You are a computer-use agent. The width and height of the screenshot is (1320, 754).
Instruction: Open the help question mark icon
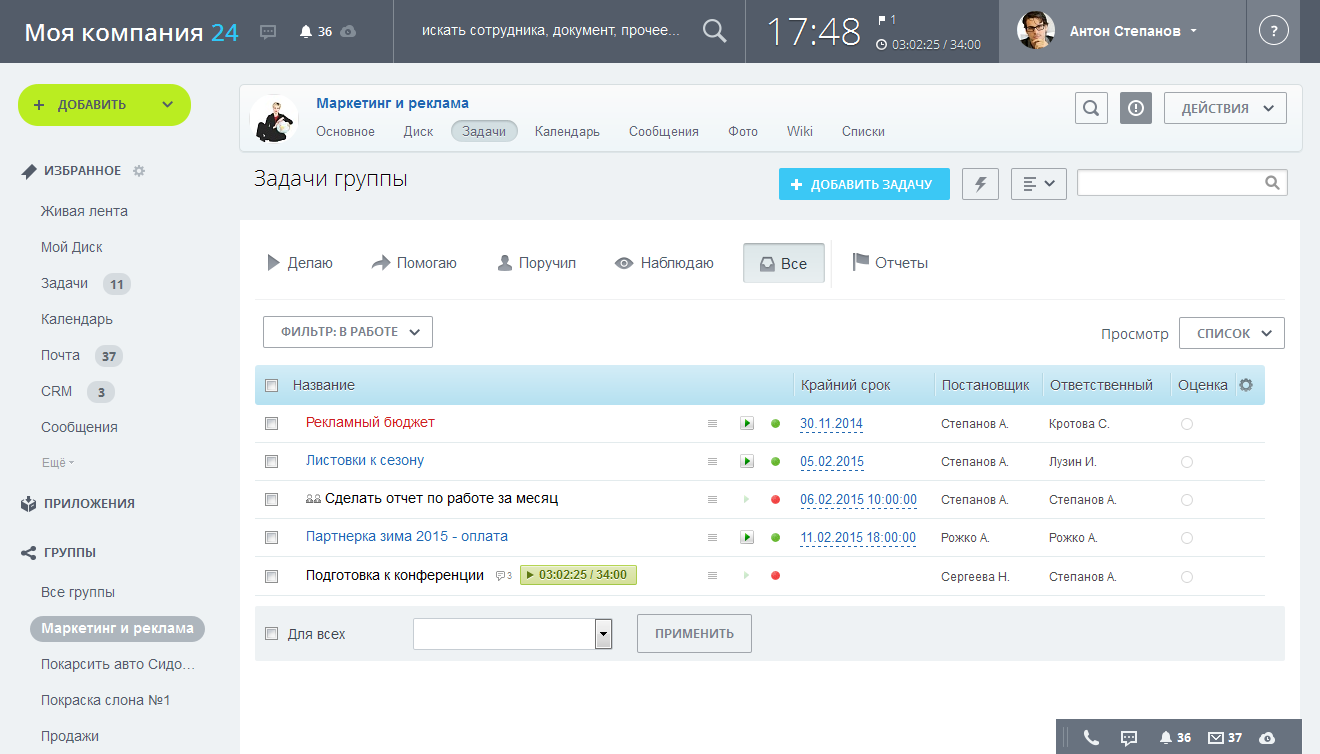tap(1273, 31)
